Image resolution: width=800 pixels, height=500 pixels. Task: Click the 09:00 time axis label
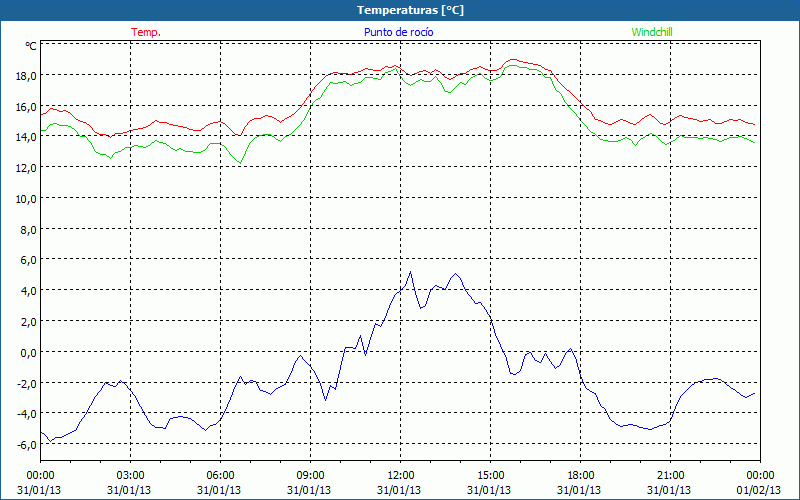point(310,476)
